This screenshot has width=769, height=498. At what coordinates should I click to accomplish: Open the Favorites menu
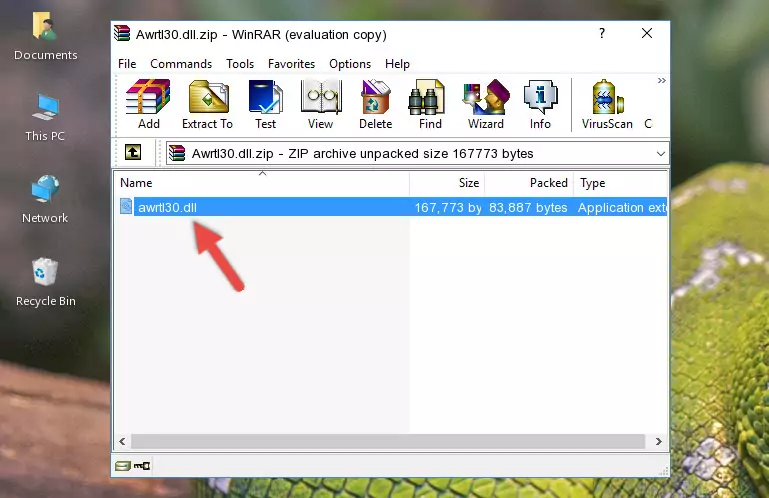point(291,64)
